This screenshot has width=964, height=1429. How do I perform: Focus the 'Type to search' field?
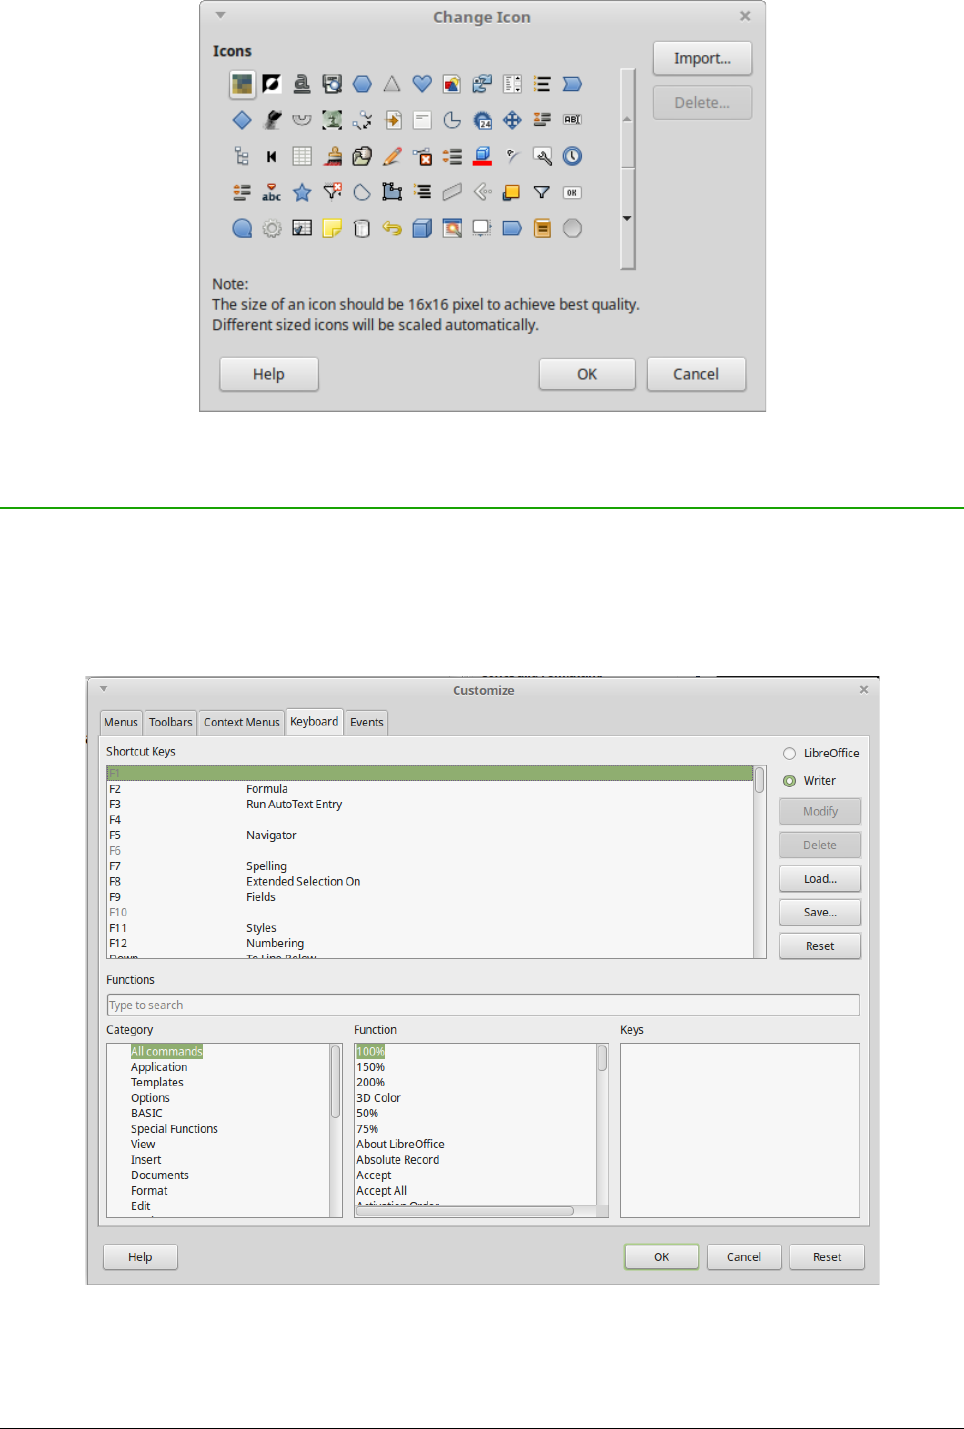coord(483,1005)
